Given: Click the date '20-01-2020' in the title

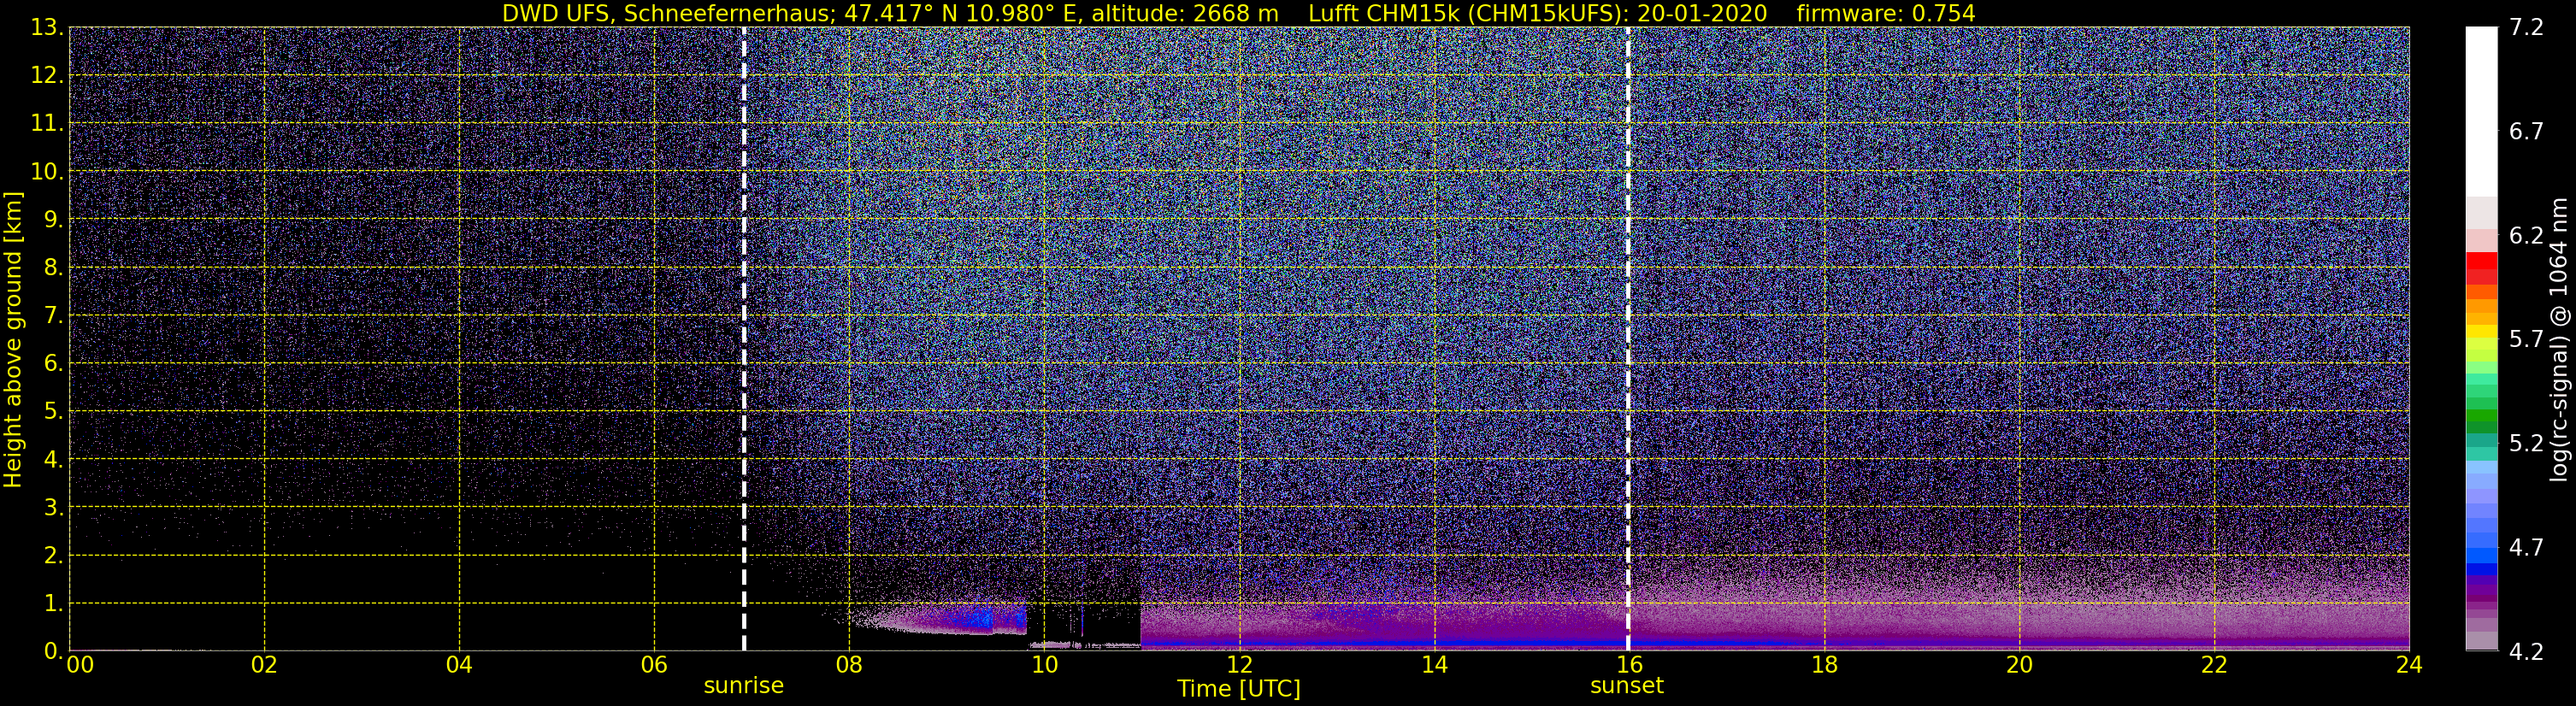Looking at the screenshot, I should (1702, 13).
